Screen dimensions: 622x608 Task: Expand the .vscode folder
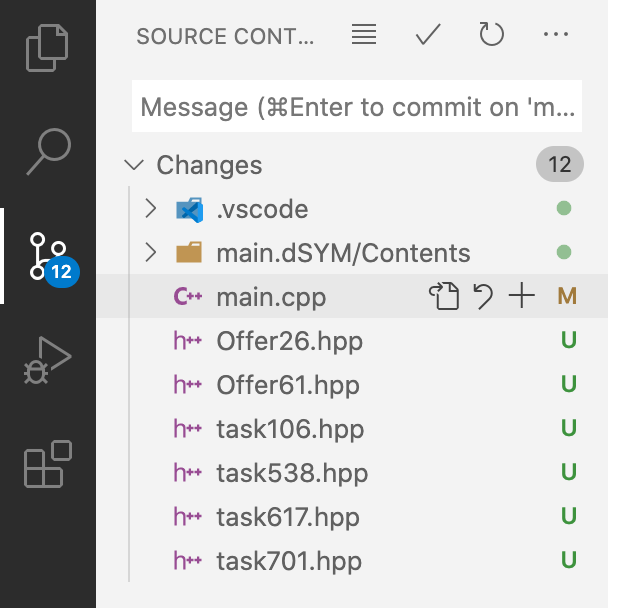point(151,209)
